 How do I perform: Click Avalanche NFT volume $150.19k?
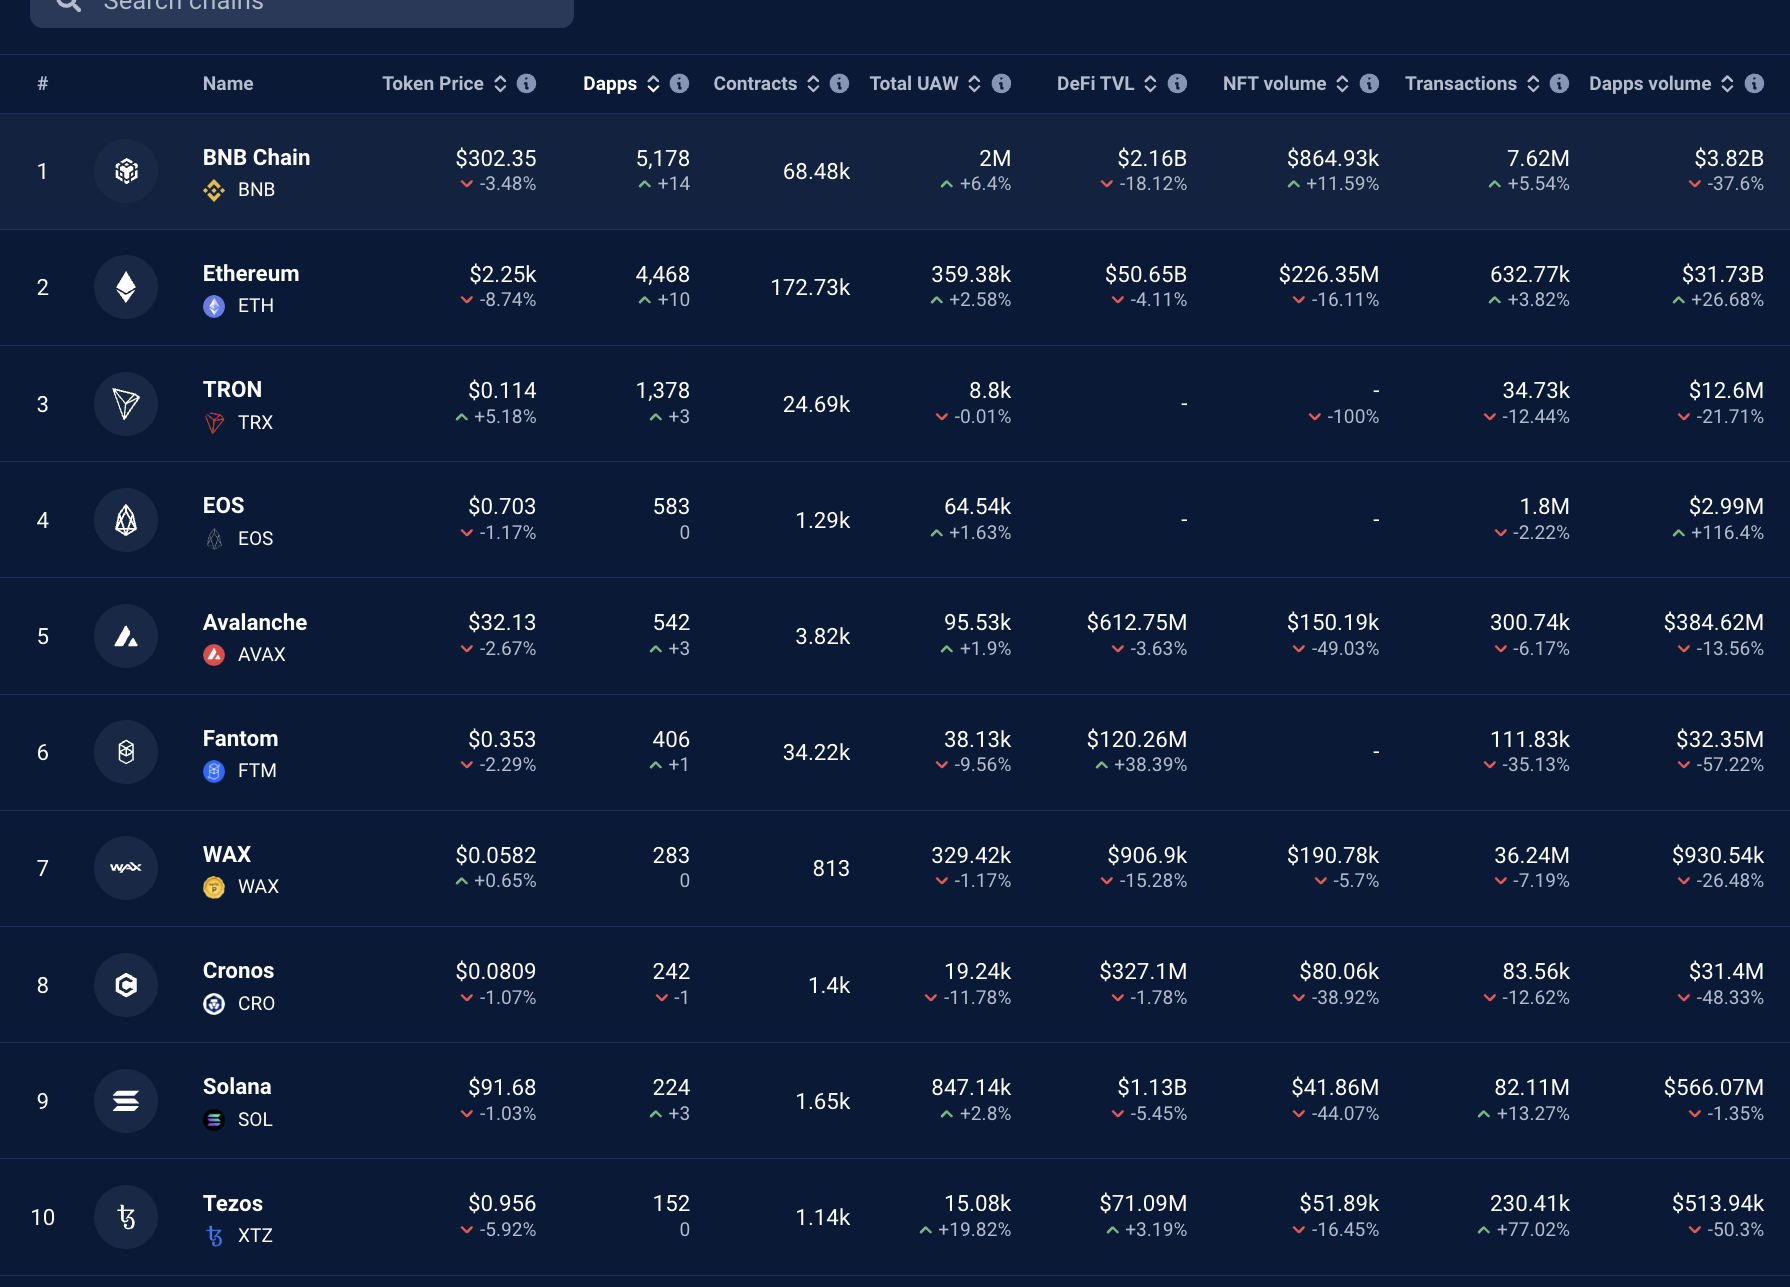point(1333,622)
